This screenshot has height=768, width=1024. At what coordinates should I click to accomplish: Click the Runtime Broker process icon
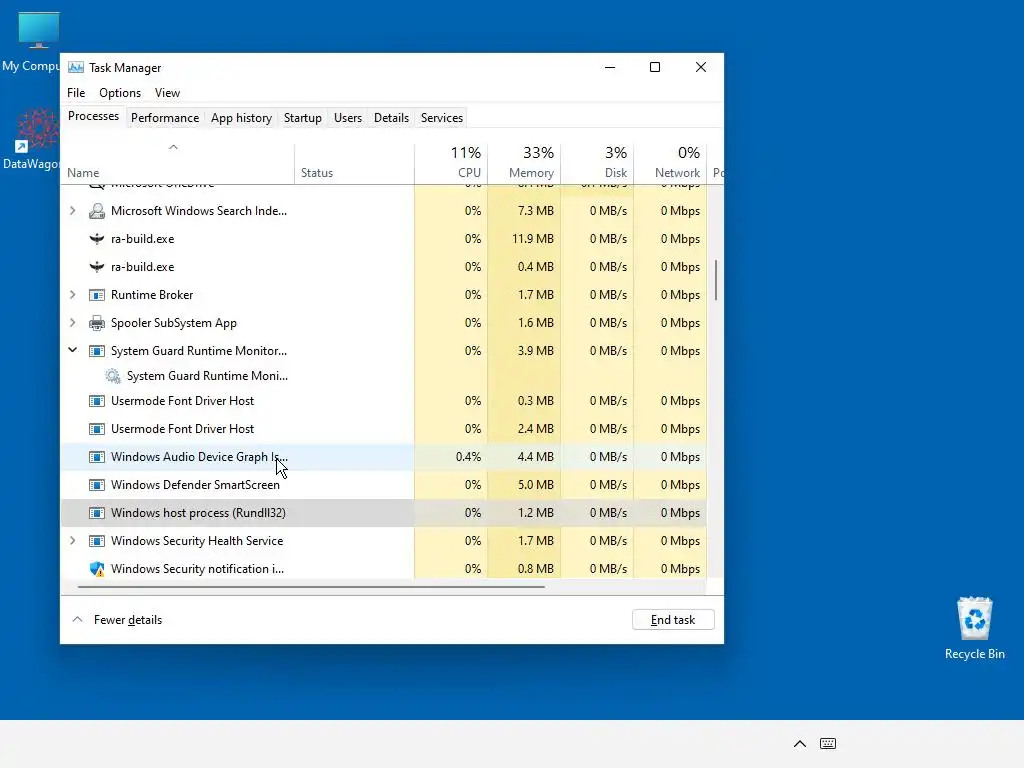coord(97,295)
